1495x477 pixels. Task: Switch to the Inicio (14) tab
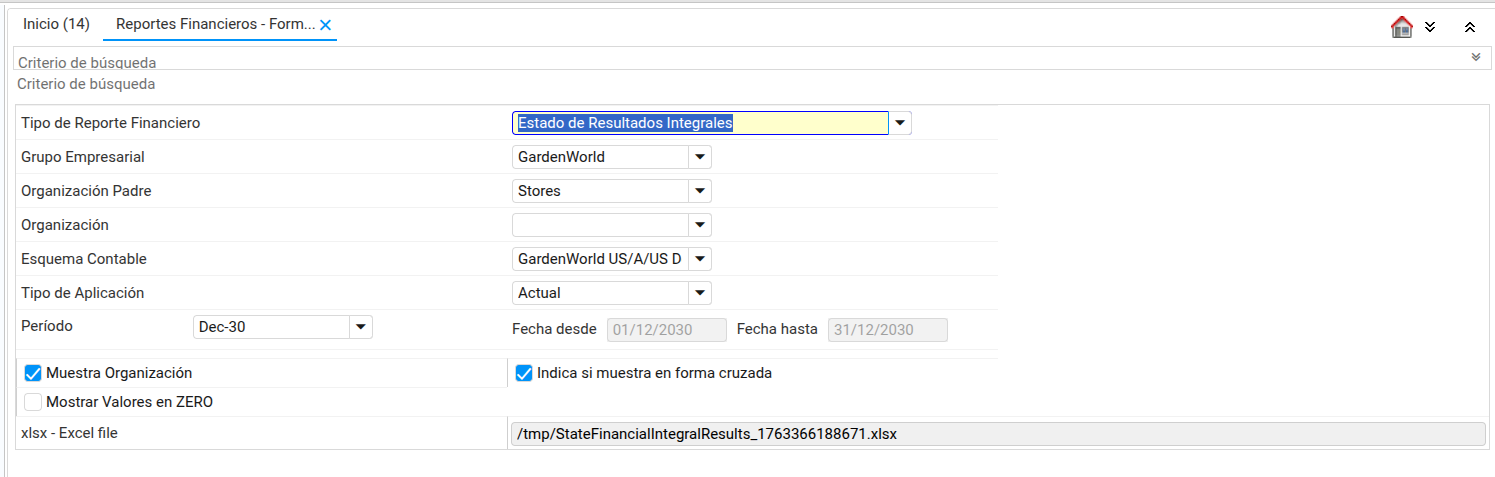click(56, 23)
